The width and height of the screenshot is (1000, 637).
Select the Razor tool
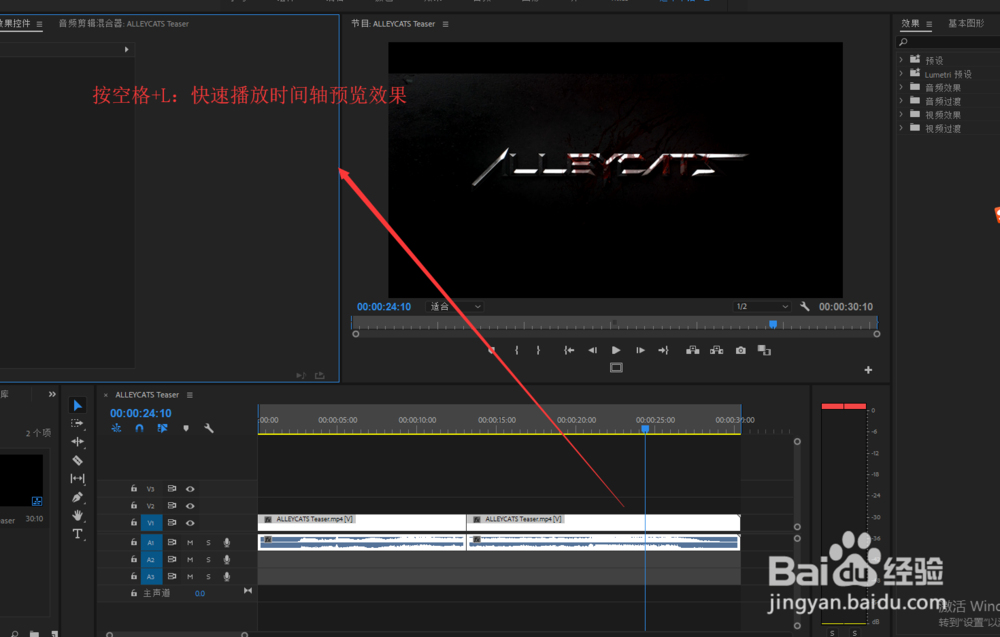coord(77,460)
